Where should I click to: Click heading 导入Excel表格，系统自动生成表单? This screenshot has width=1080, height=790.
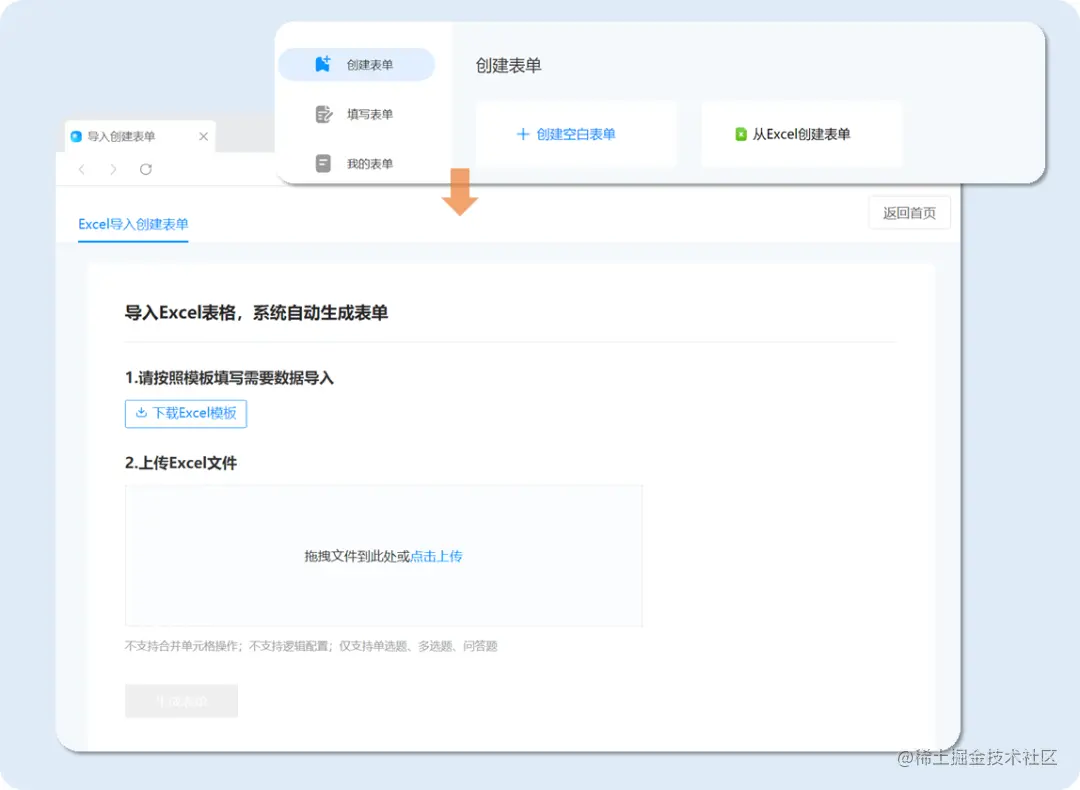(256, 313)
